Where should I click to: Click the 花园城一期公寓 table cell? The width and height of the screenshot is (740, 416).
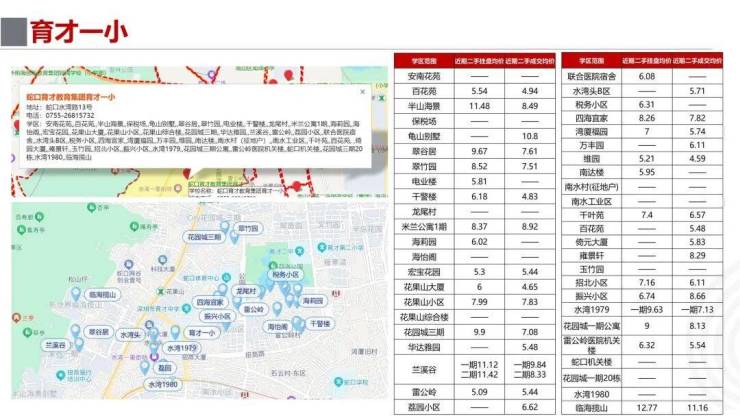click(591, 326)
